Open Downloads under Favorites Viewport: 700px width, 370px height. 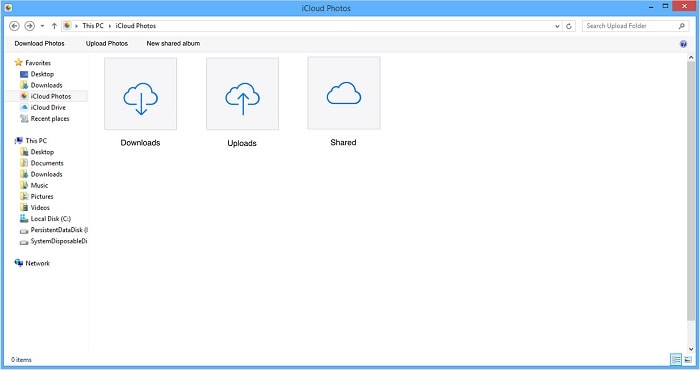[x=46, y=85]
